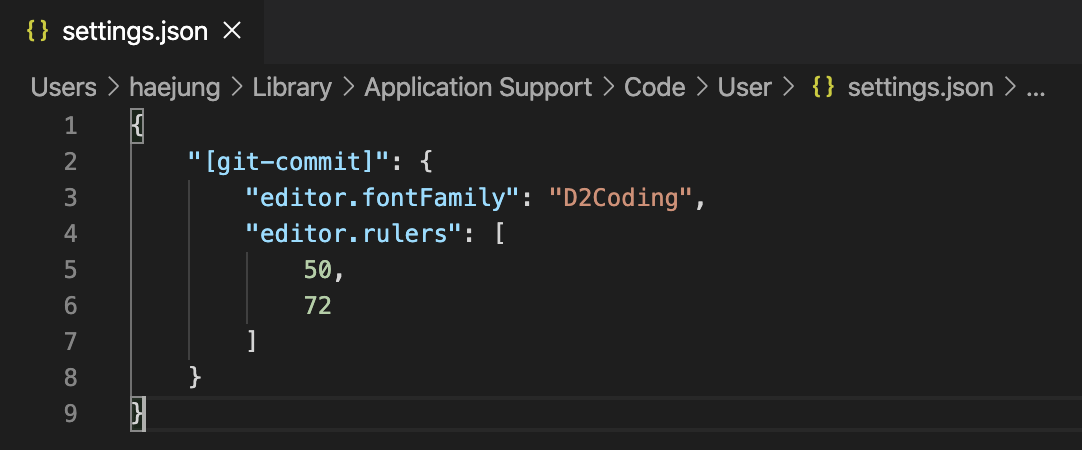Click line number 7 in gutter
The image size is (1082, 450).
pos(70,342)
